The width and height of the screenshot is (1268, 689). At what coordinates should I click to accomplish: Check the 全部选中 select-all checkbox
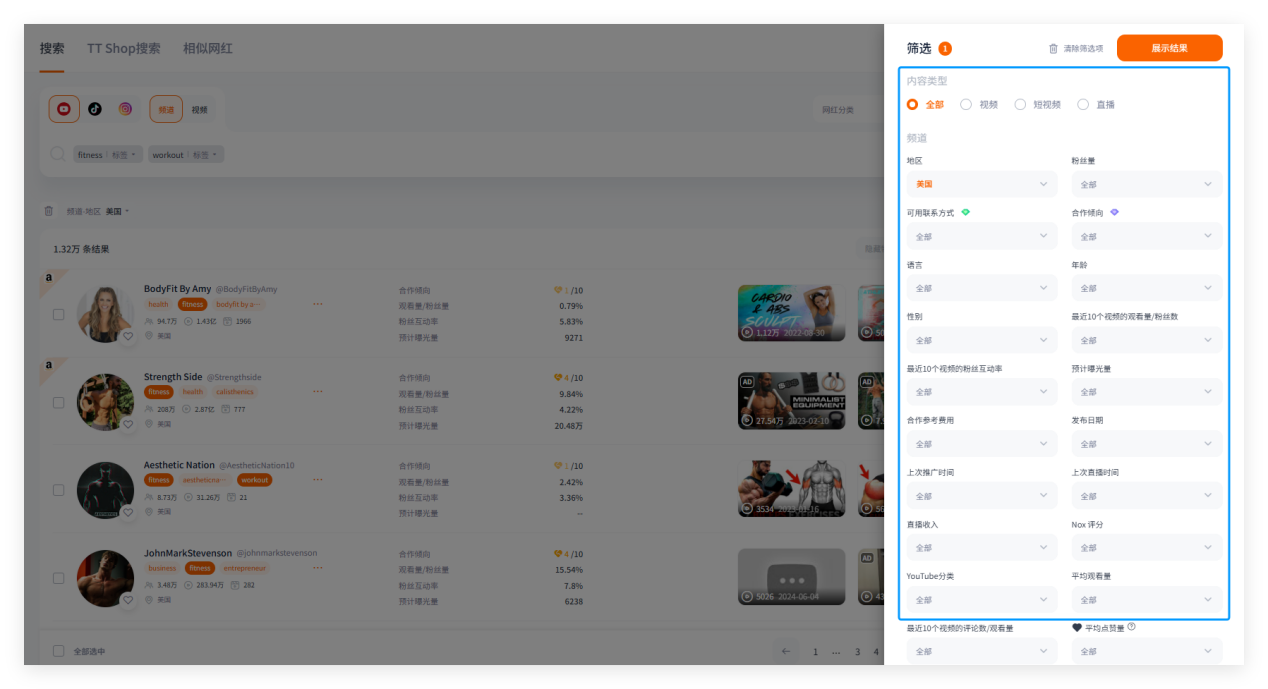coord(58,651)
